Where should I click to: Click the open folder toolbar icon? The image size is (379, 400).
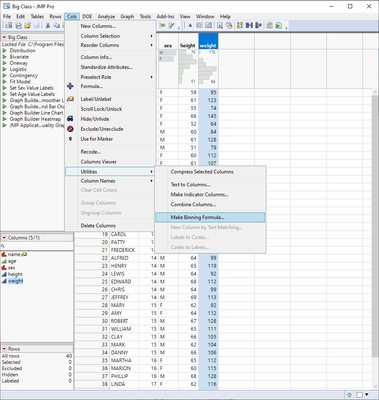(x=27, y=26)
